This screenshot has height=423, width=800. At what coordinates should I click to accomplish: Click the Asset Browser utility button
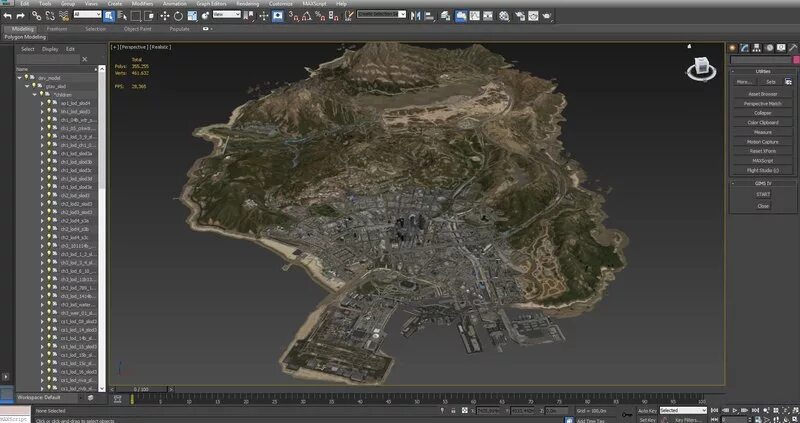tap(763, 94)
